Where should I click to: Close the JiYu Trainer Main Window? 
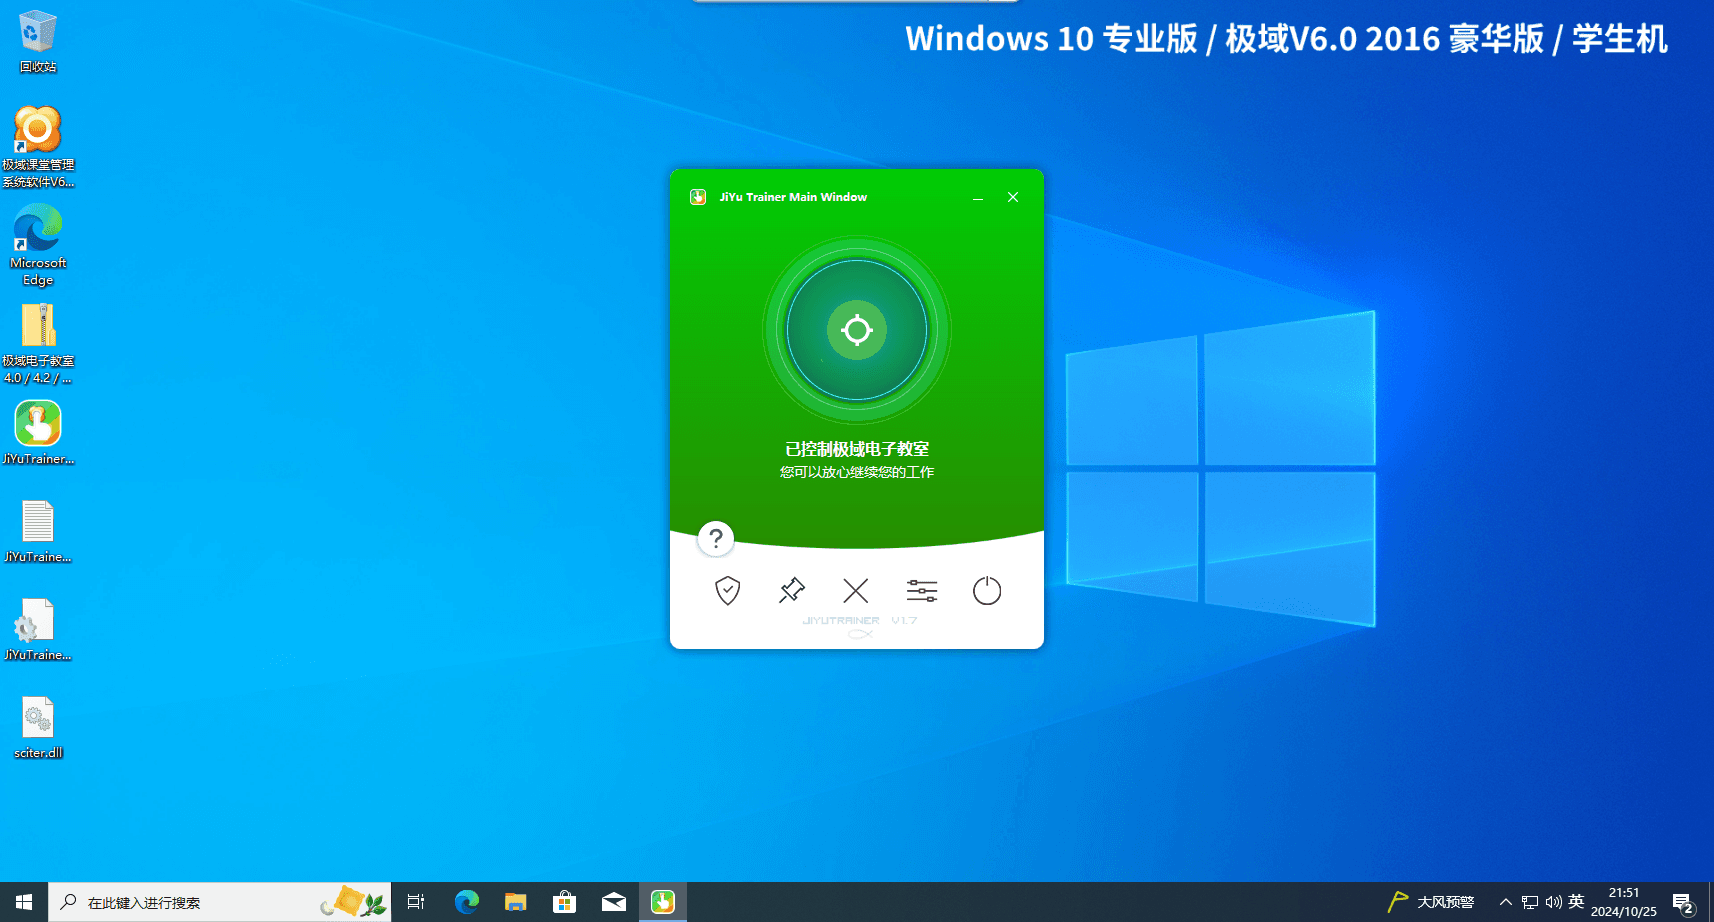coord(1013,197)
